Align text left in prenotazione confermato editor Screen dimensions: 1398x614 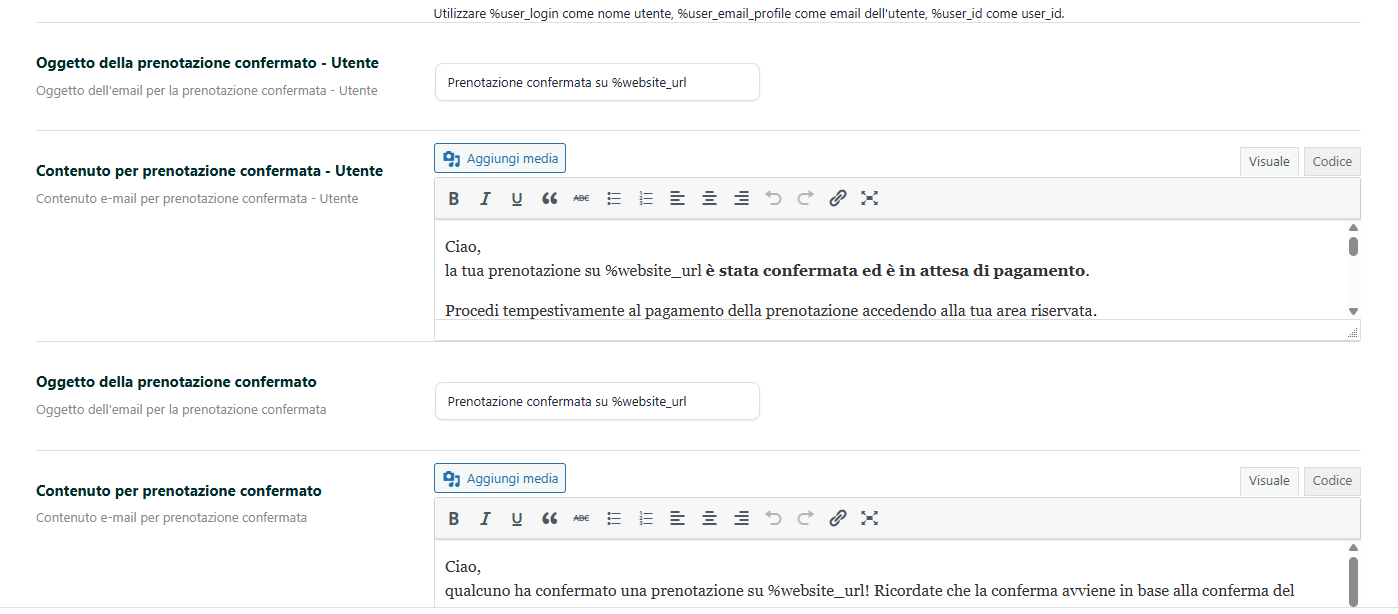point(678,518)
